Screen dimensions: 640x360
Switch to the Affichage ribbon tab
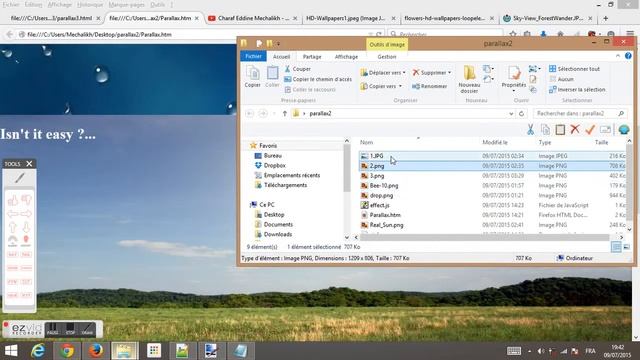(x=346, y=57)
